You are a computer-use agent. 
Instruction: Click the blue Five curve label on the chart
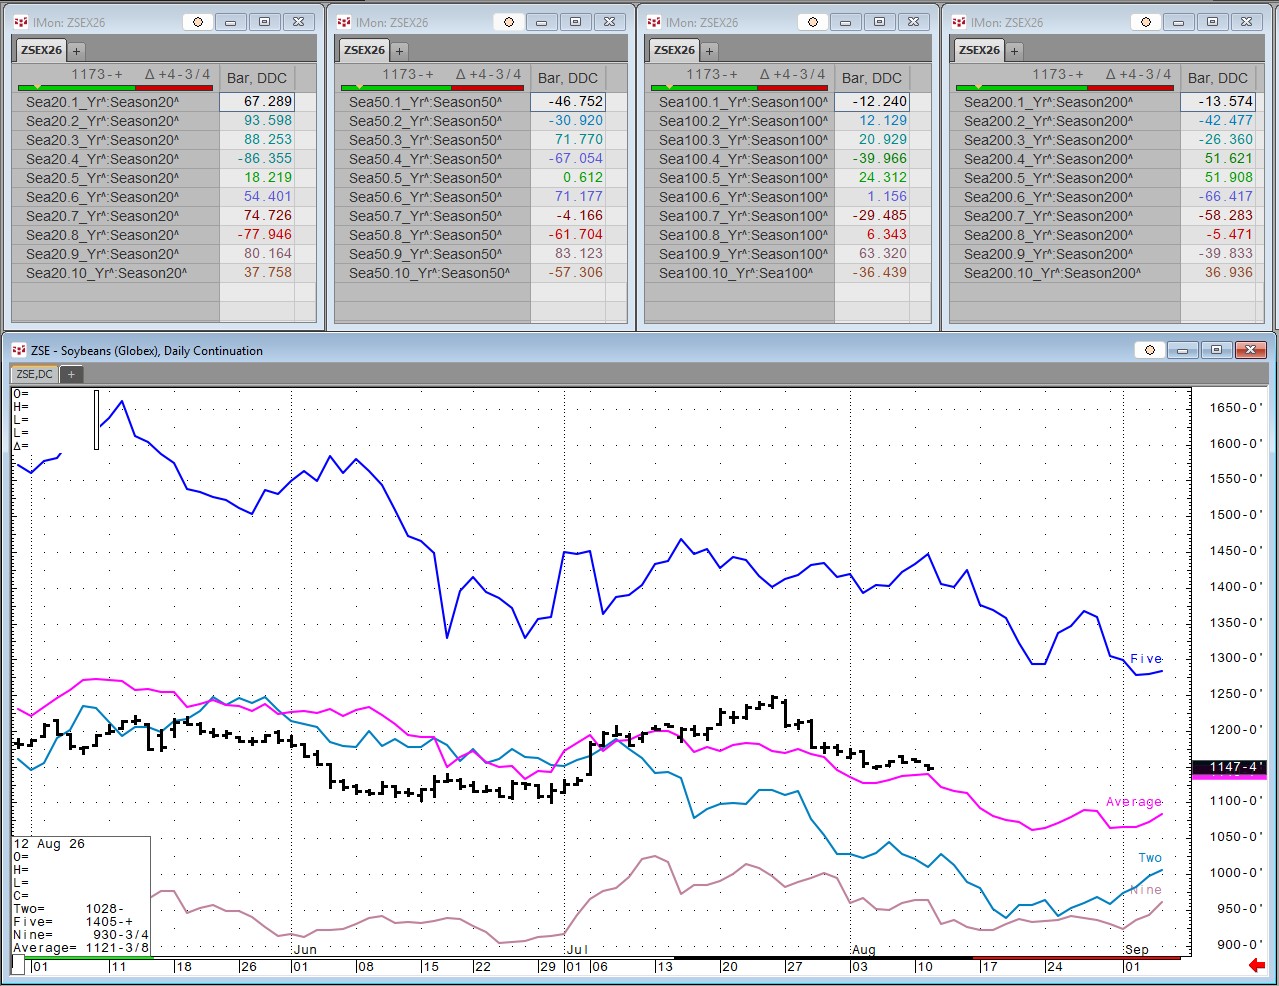1146,659
